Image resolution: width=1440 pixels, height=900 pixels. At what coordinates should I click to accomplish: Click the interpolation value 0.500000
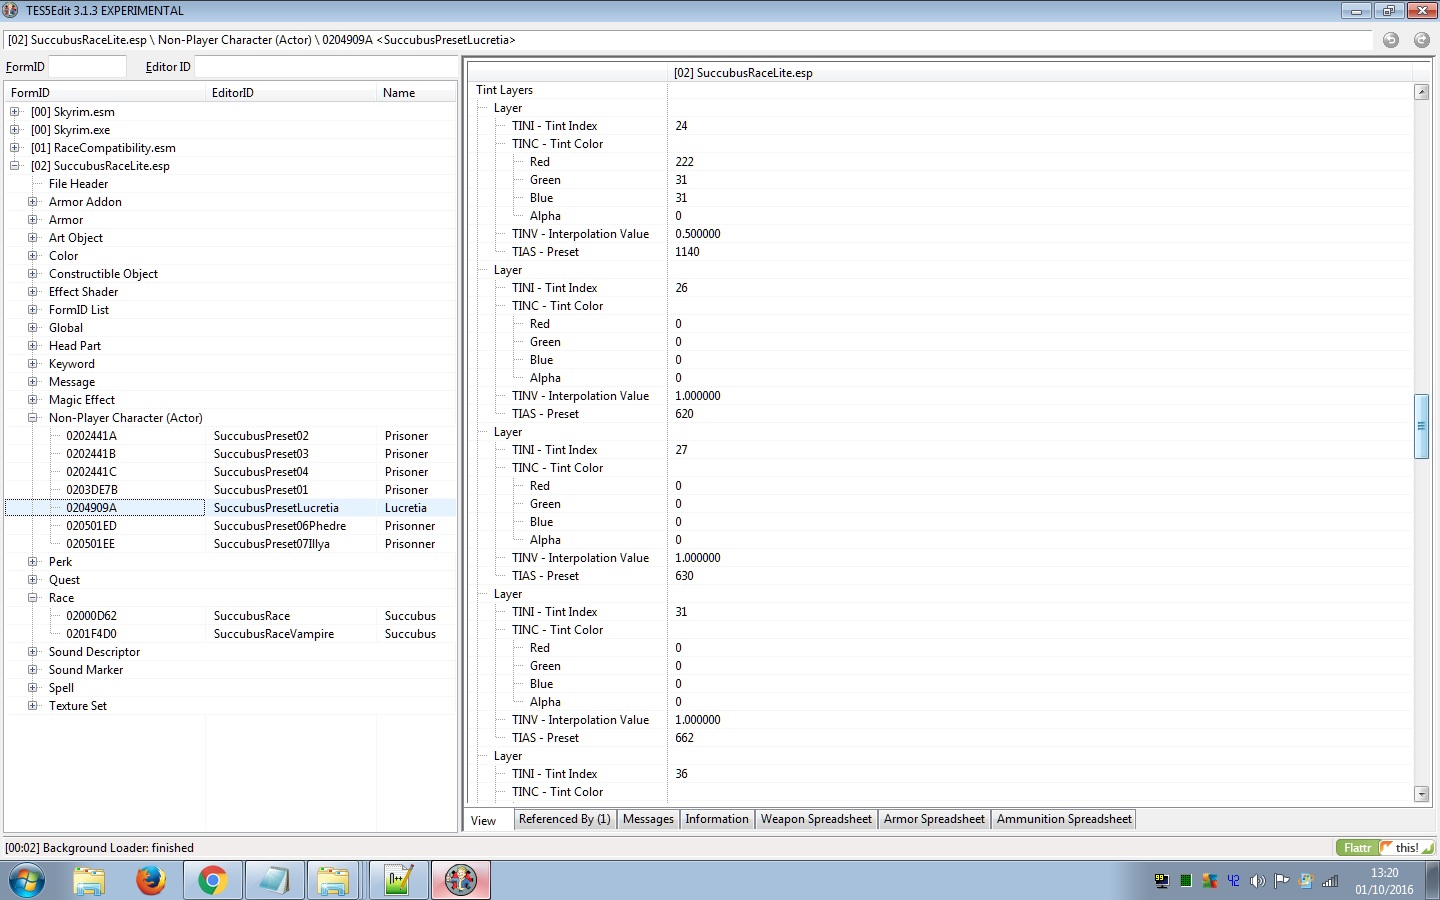coord(697,234)
